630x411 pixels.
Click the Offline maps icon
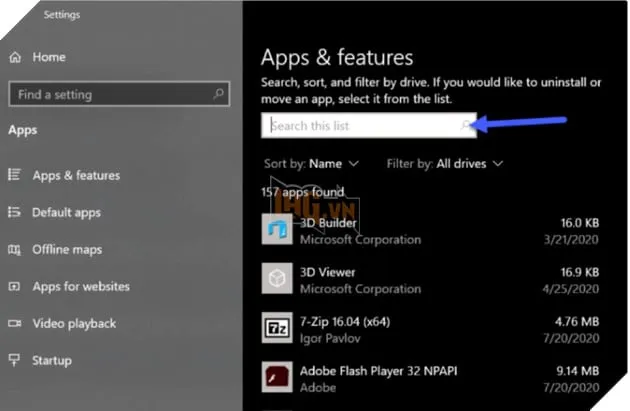[x=15, y=249]
